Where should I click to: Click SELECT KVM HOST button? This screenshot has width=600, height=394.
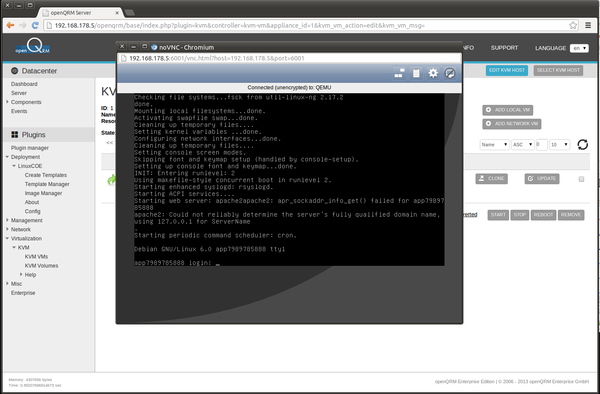pos(558,70)
